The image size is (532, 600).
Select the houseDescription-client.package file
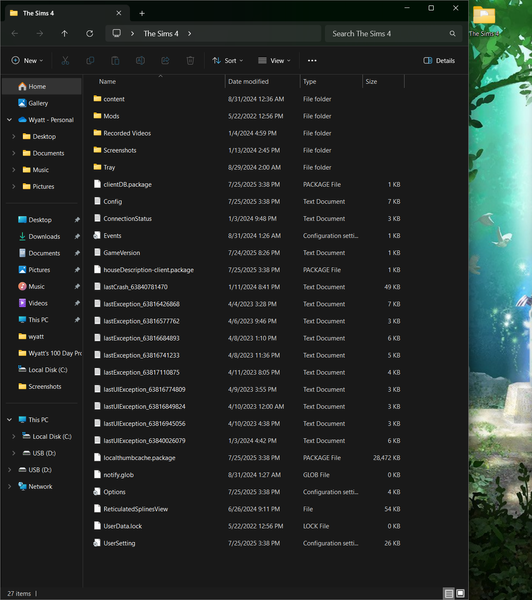pyautogui.click(x=149, y=270)
